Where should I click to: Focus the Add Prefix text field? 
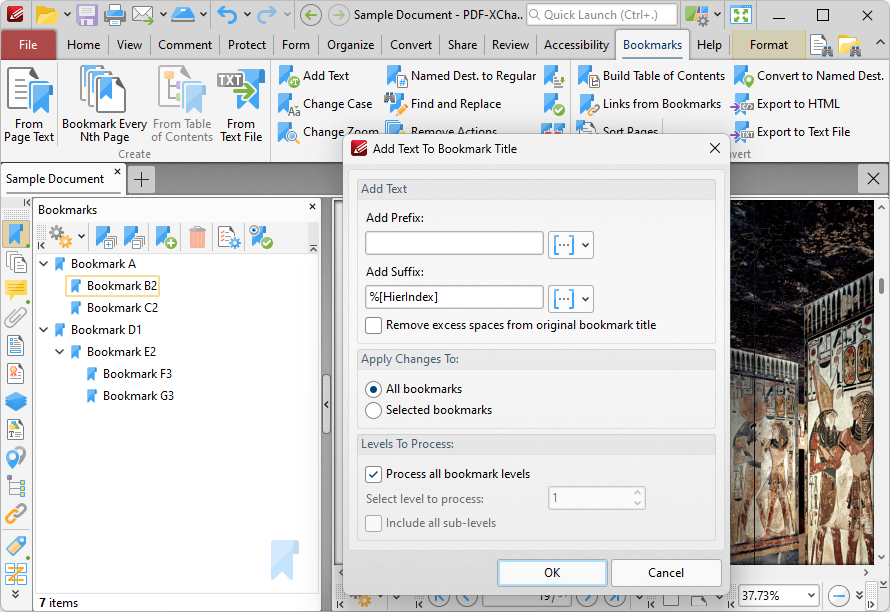coord(454,244)
